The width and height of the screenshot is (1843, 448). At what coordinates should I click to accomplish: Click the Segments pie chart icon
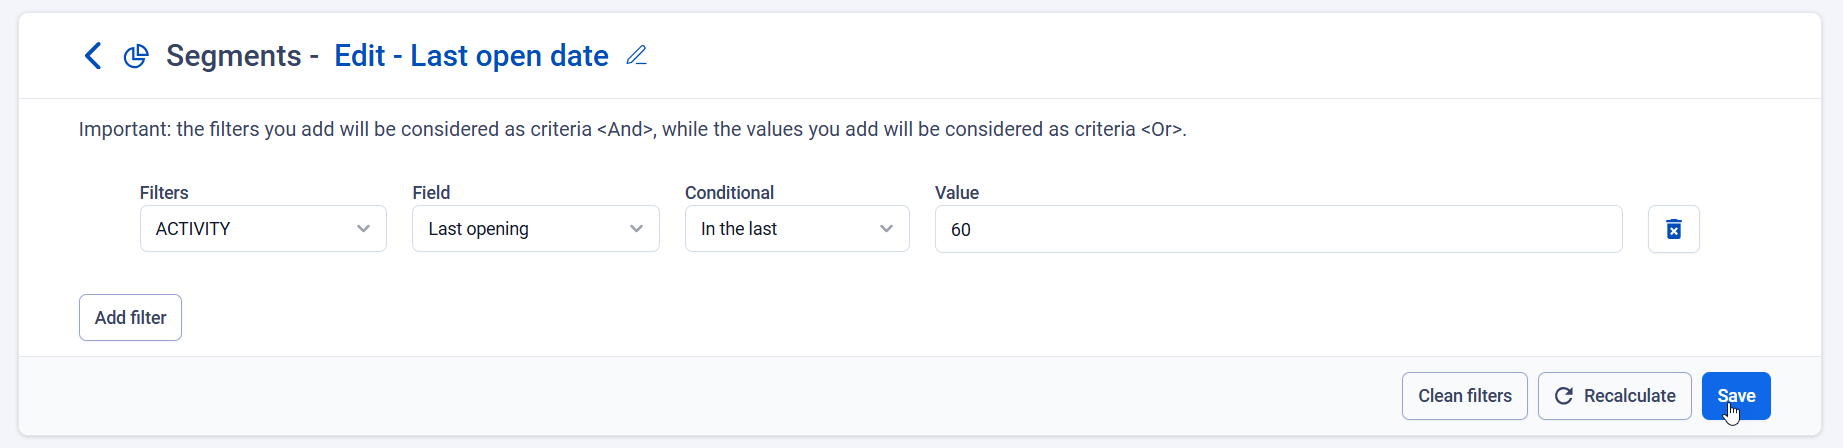tap(136, 56)
